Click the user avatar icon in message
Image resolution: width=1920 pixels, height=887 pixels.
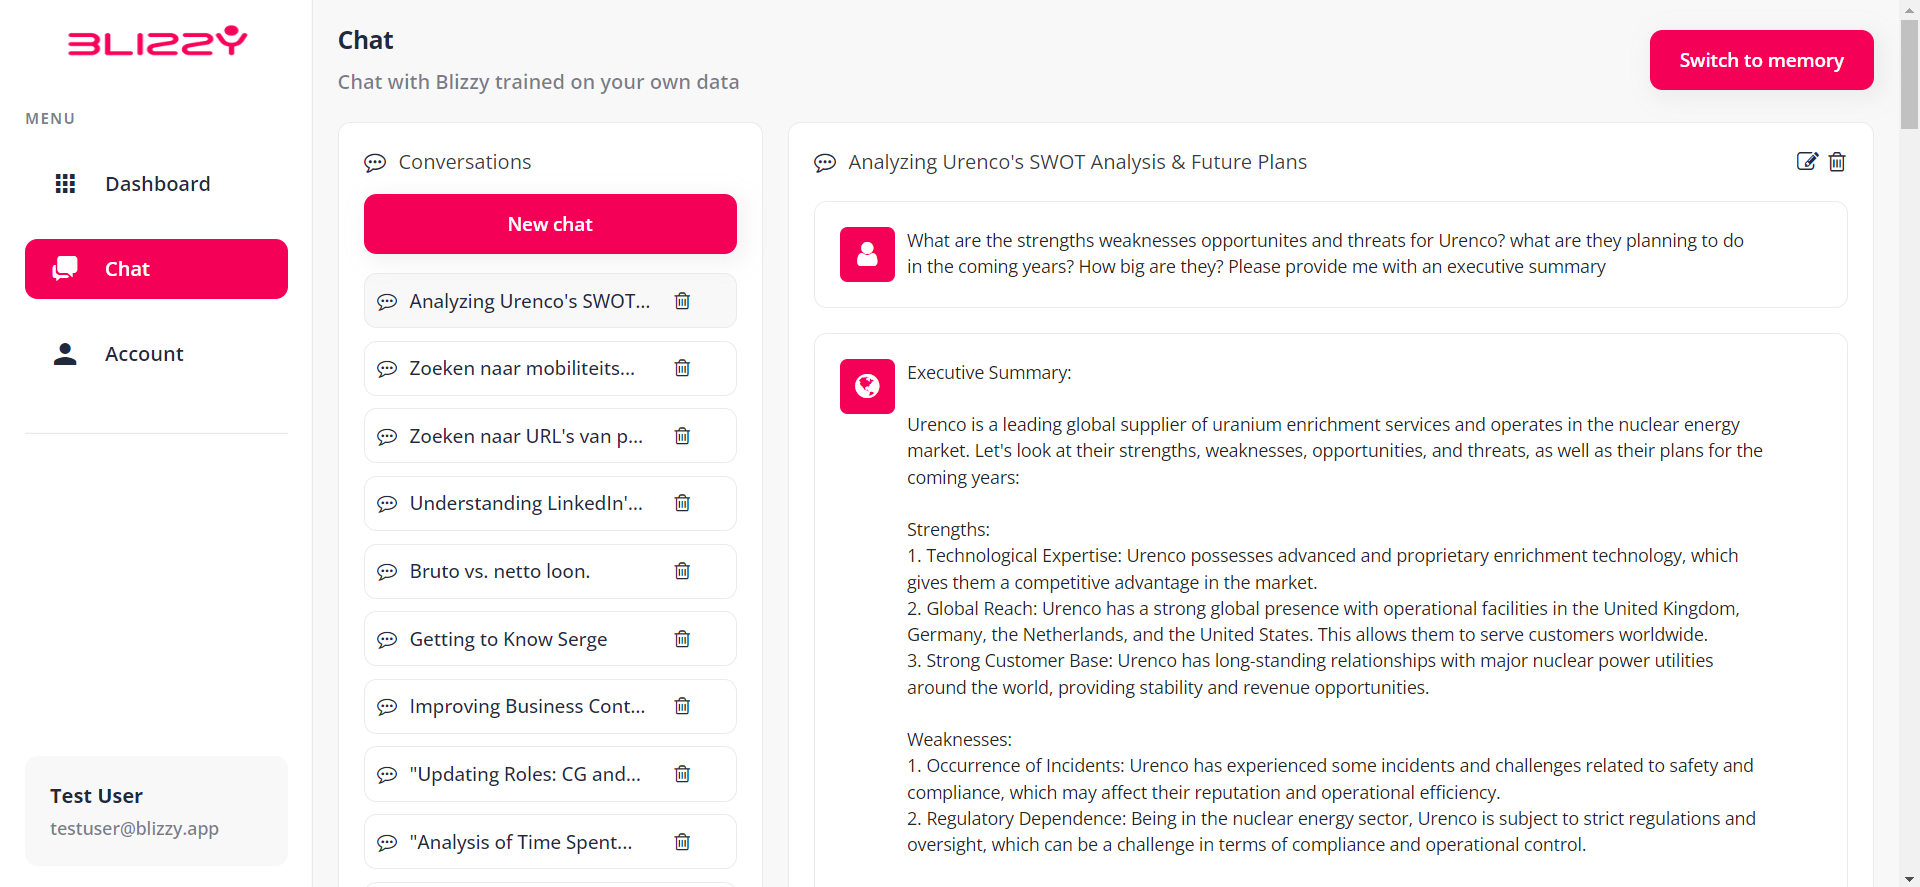click(867, 254)
